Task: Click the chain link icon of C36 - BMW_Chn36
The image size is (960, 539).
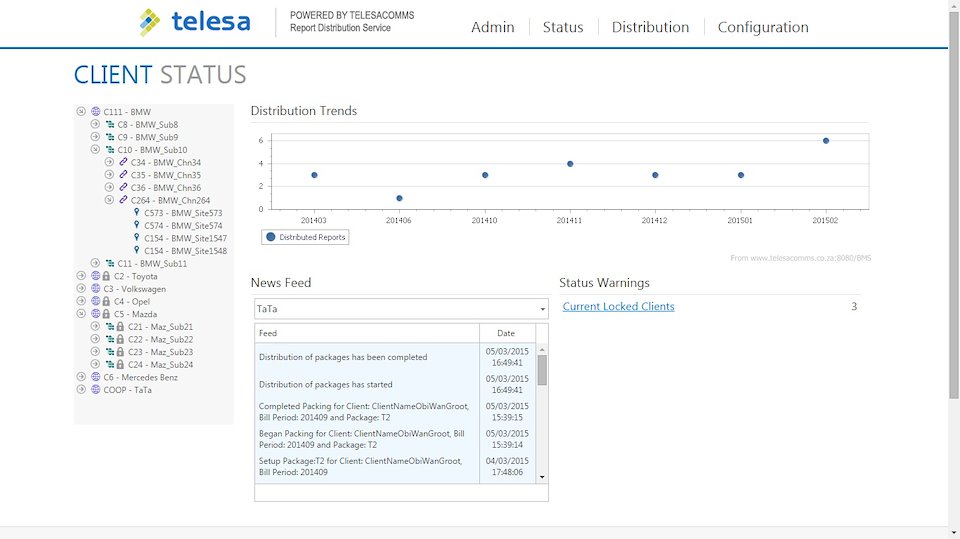Action: [x=123, y=187]
